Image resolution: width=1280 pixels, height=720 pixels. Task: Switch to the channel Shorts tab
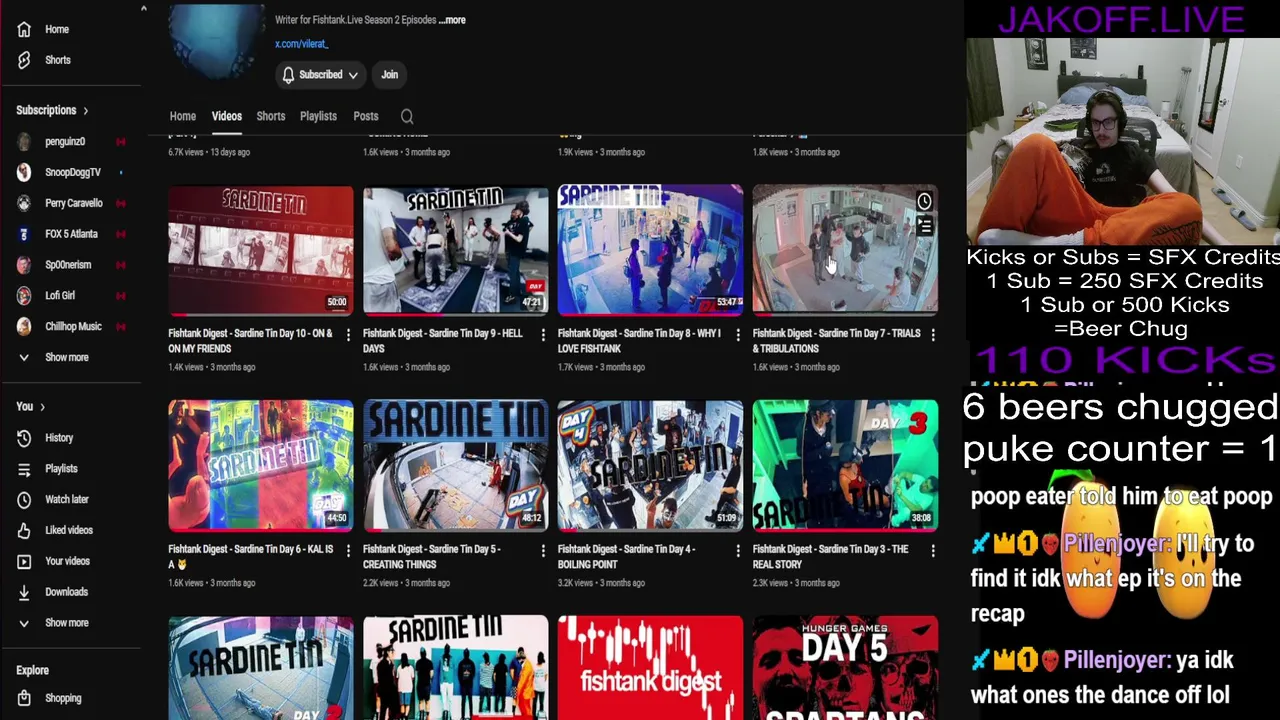[x=271, y=116]
